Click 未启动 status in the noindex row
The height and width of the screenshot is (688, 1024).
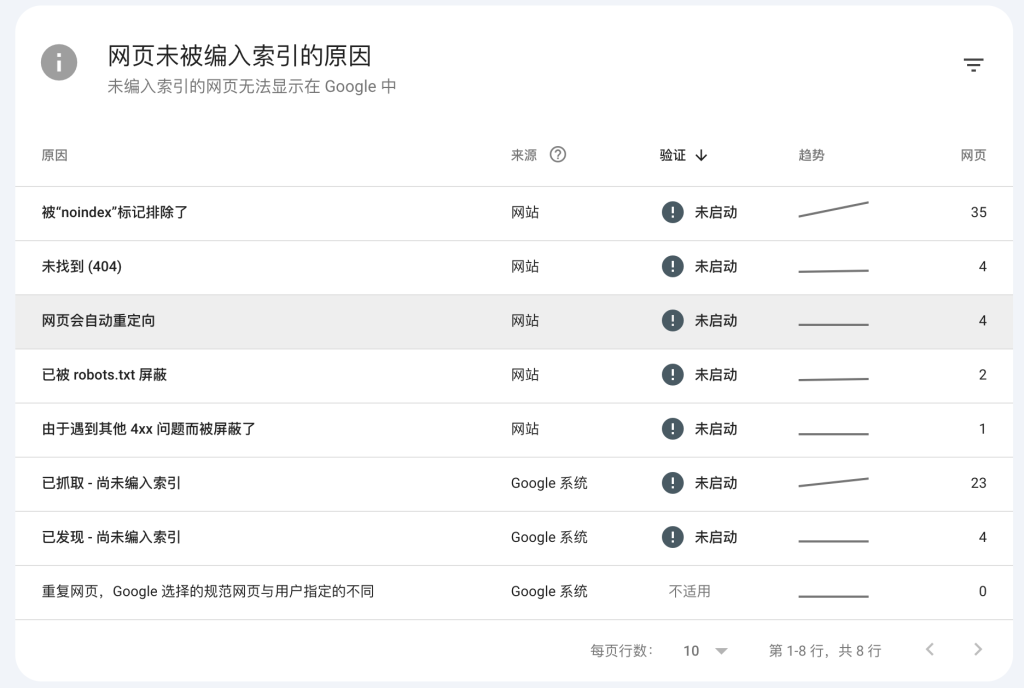click(x=716, y=212)
